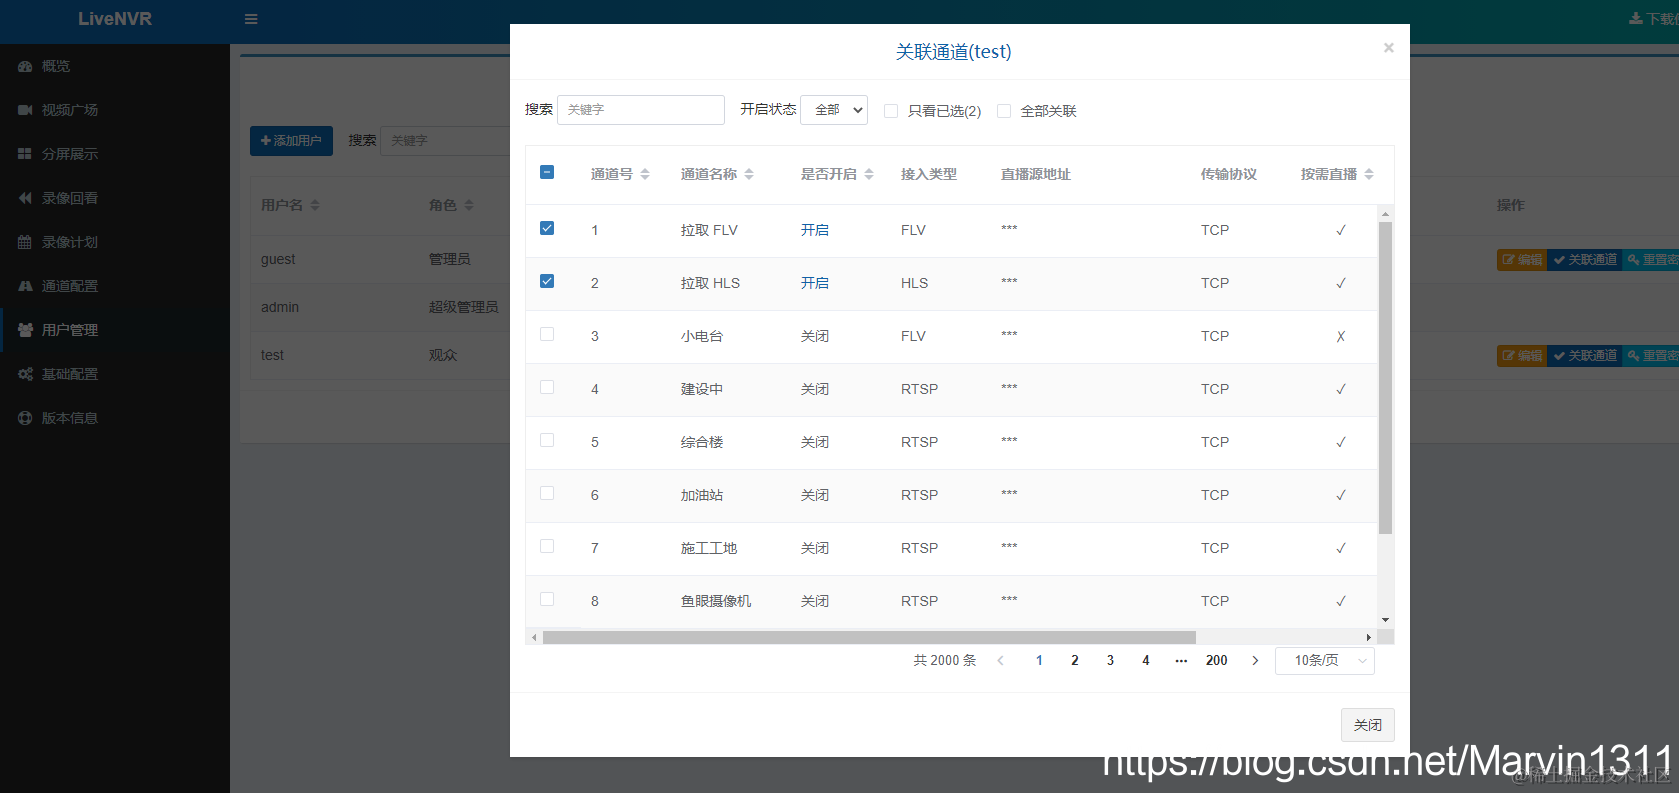Check channel 3 小电台 checkbox
The image size is (1679, 793).
(x=547, y=334)
